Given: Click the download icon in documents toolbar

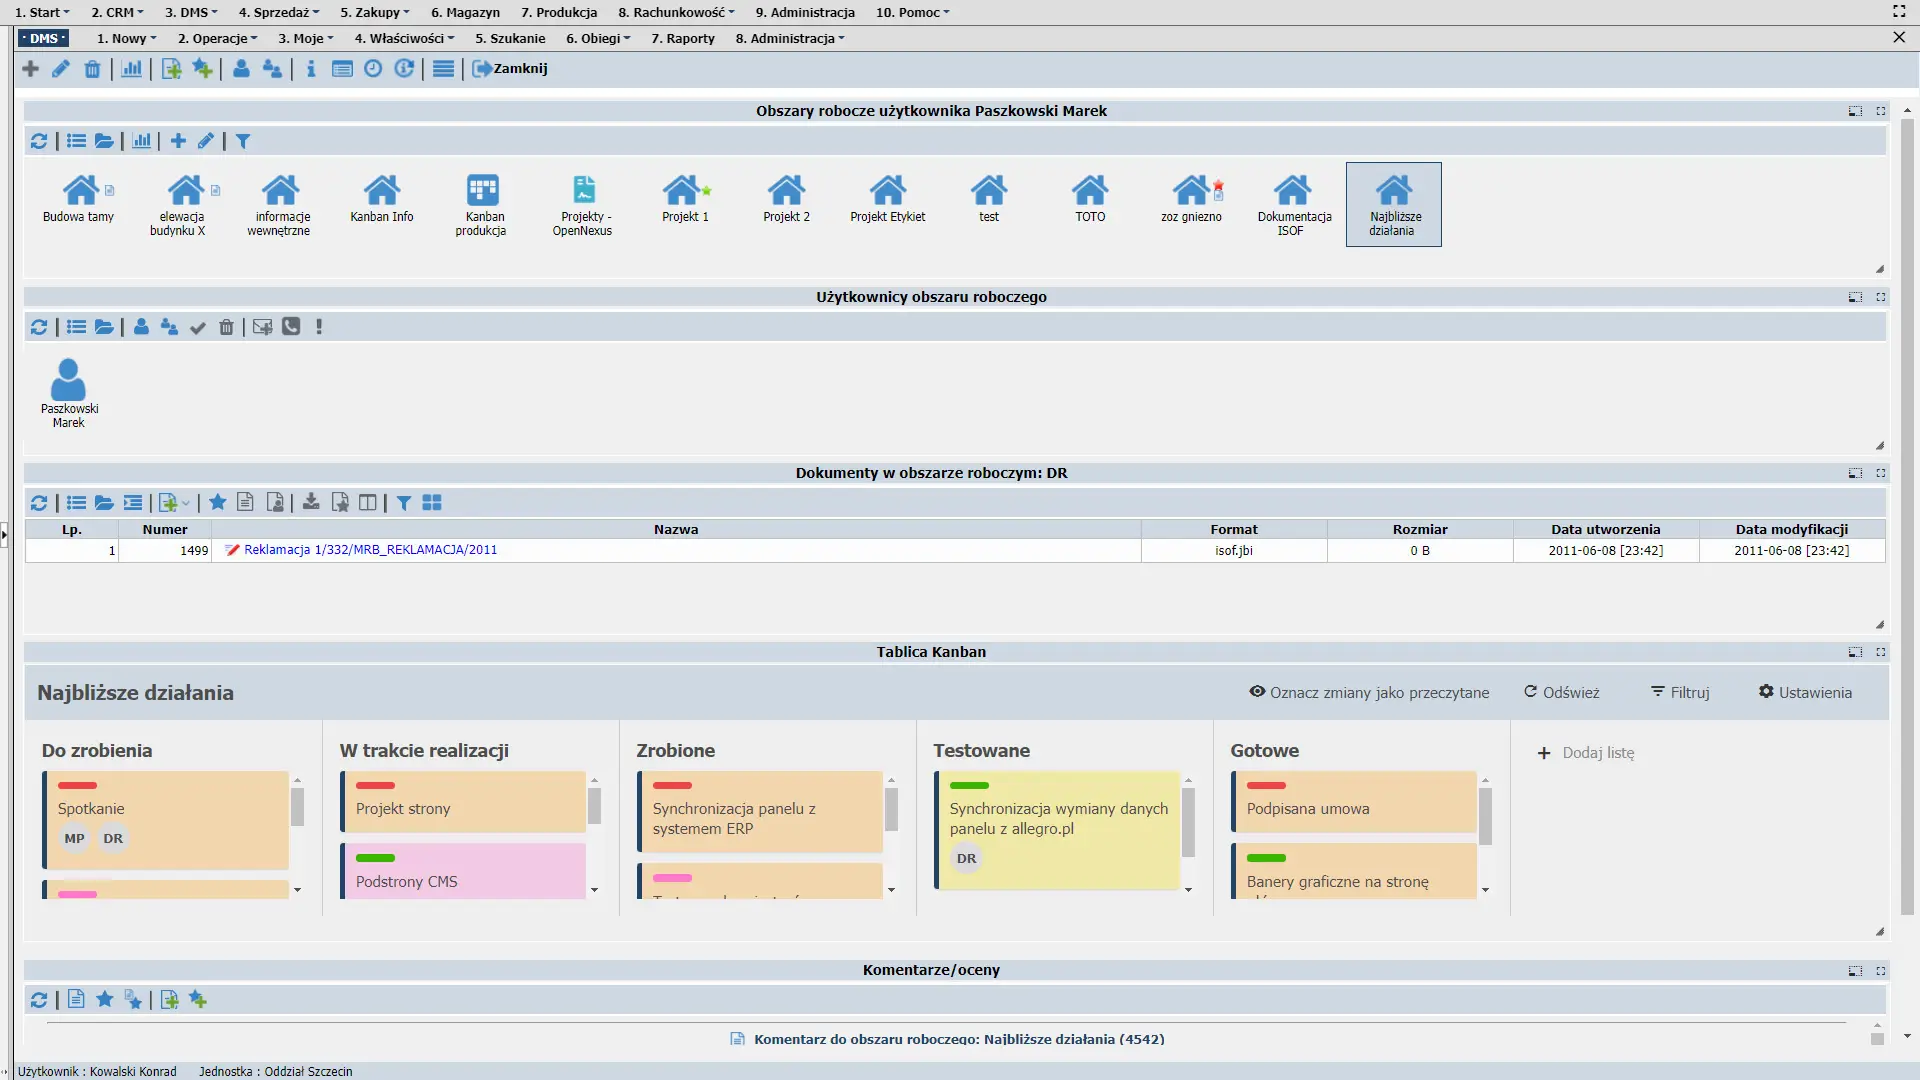Looking at the screenshot, I should point(311,503).
